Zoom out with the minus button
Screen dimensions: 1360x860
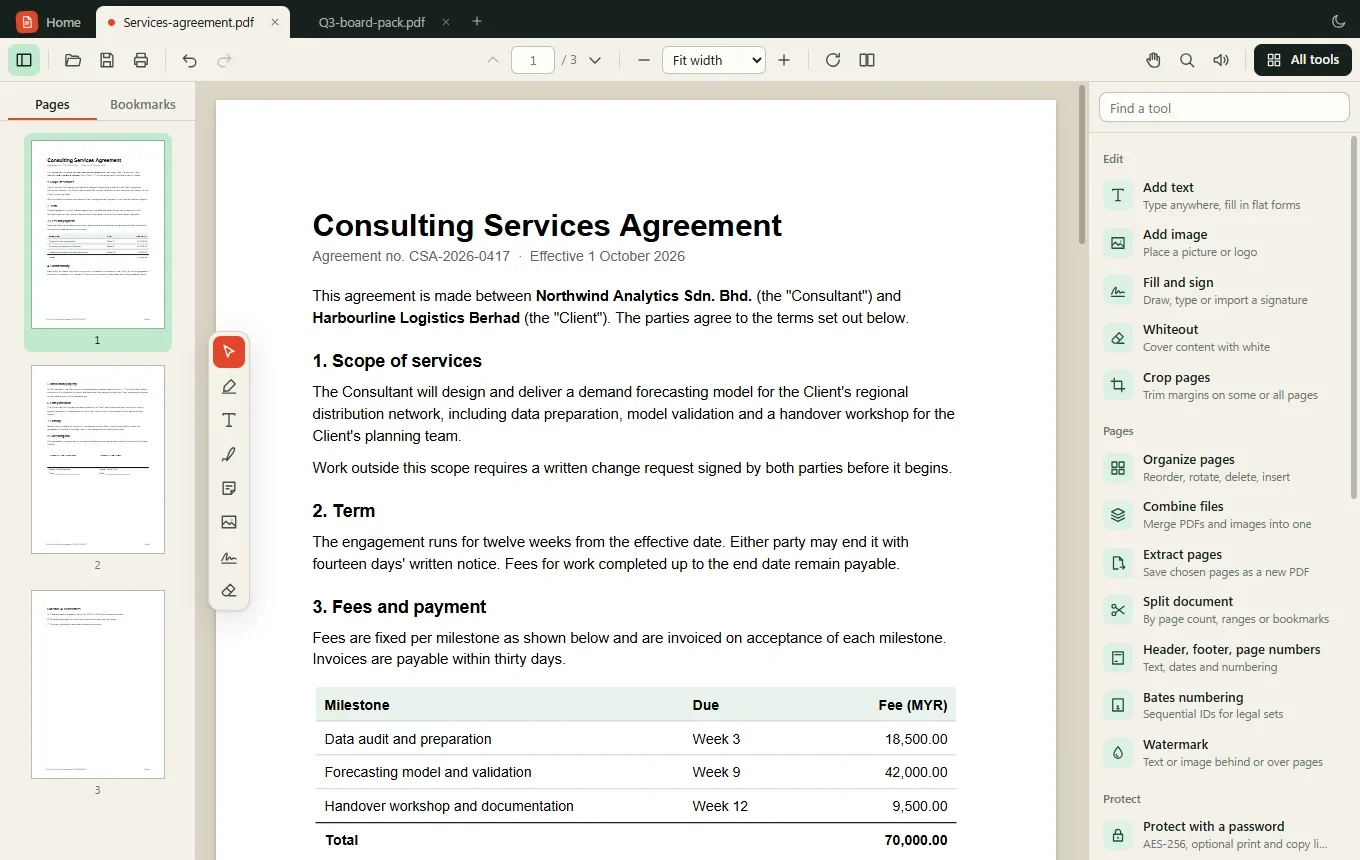tap(644, 60)
